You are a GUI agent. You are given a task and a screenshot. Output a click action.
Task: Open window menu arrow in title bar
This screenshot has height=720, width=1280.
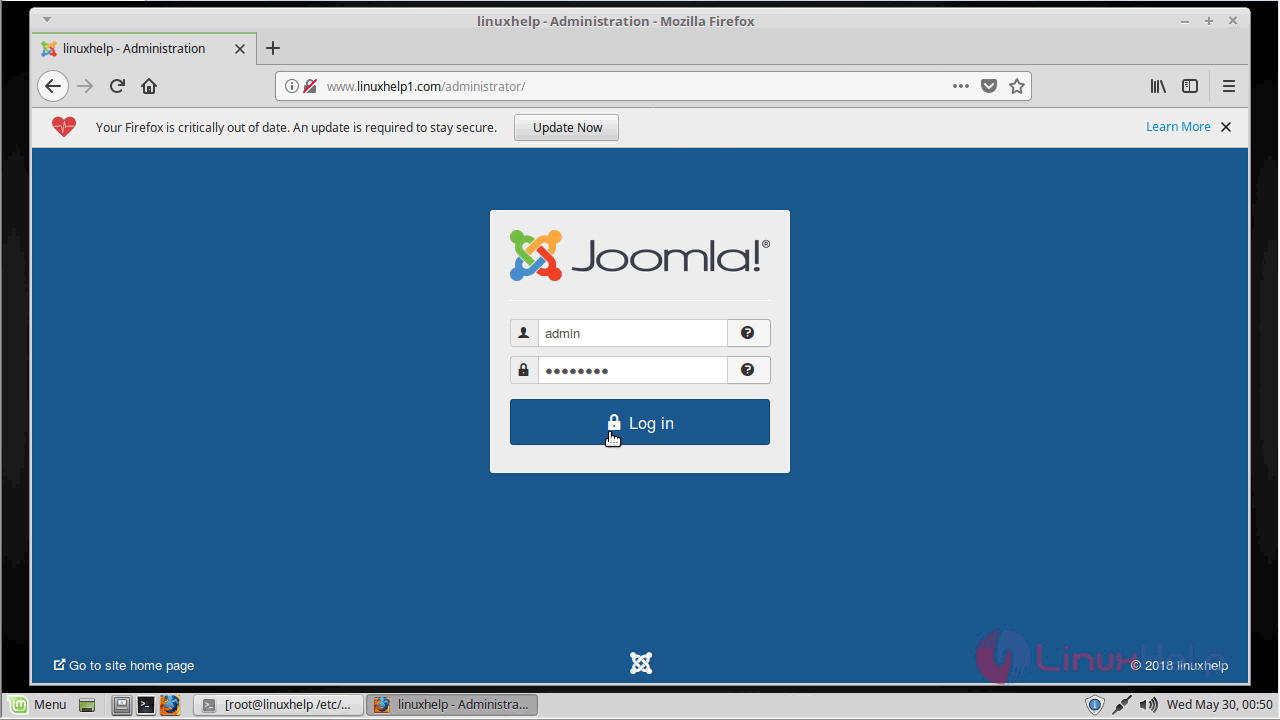(46, 20)
